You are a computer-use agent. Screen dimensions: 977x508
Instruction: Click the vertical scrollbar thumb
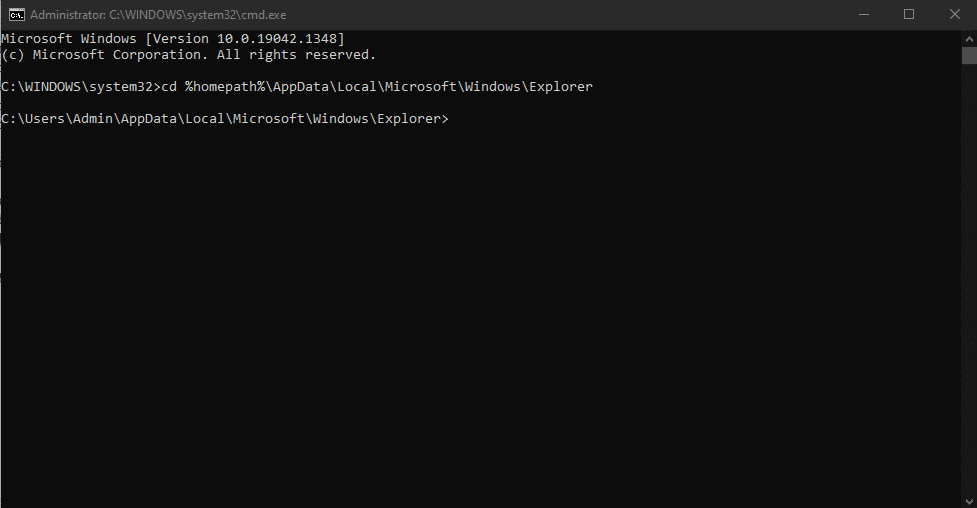click(x=968, y=58)
